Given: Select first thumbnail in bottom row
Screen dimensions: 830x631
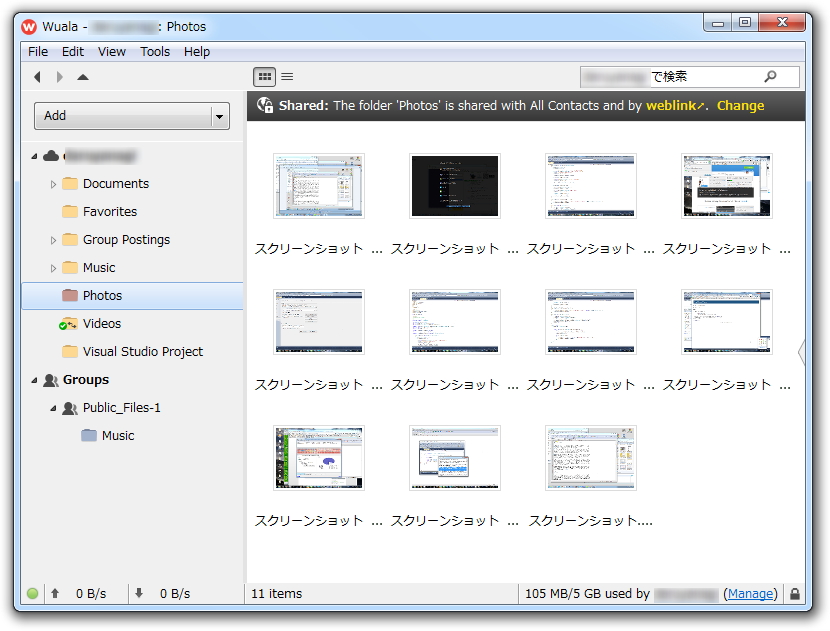Looking at the screenshot, I should click(319, 458).
